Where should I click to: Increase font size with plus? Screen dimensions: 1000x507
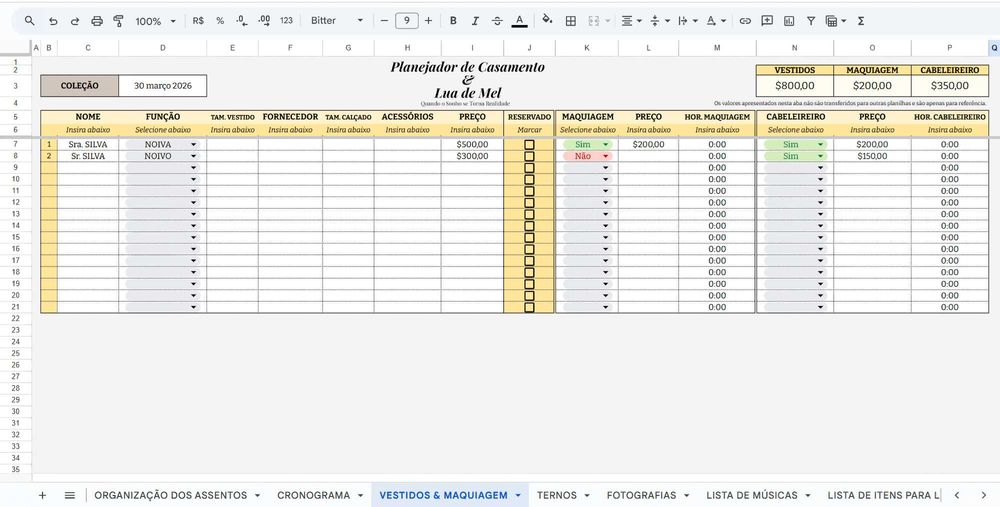tap(428, 20)
